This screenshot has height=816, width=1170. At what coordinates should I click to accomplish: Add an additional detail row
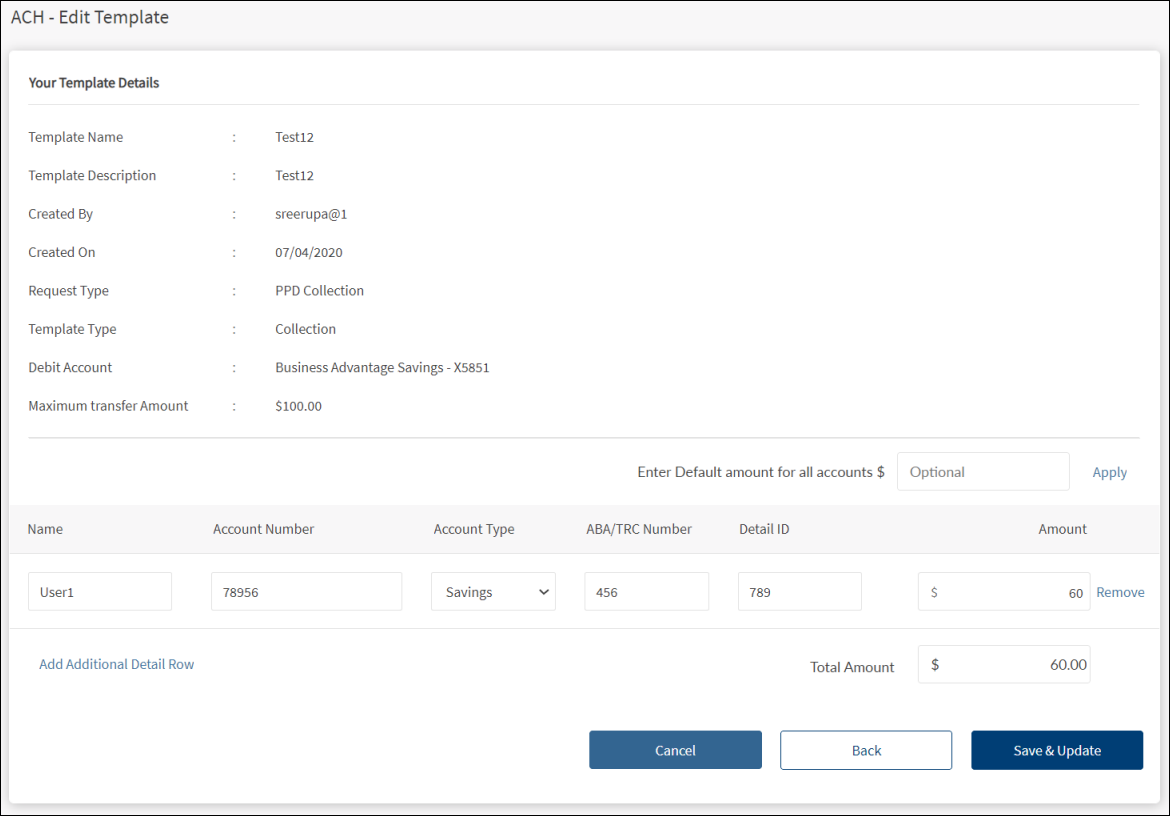pos(116,664)
